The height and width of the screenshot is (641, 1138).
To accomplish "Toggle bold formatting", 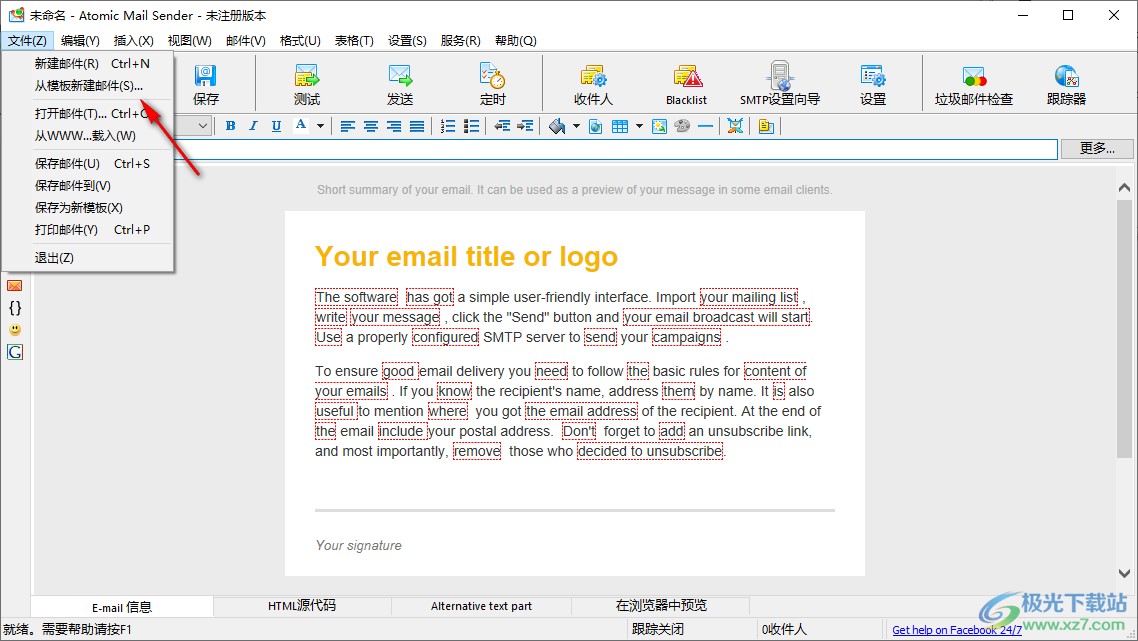I will tap(230, 126).
